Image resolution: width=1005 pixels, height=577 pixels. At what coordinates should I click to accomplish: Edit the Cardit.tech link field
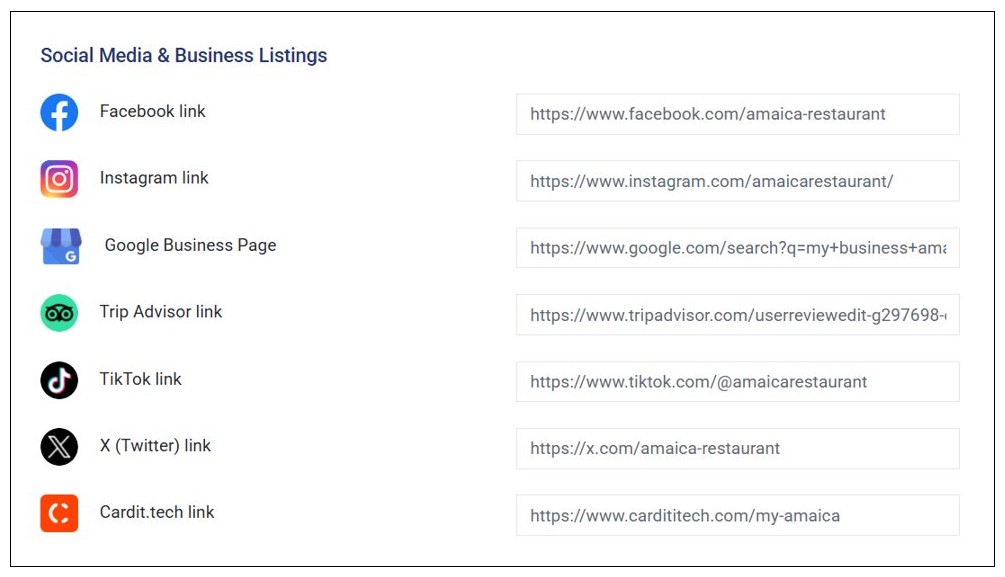pyautogui.click(x=737, y=515)
